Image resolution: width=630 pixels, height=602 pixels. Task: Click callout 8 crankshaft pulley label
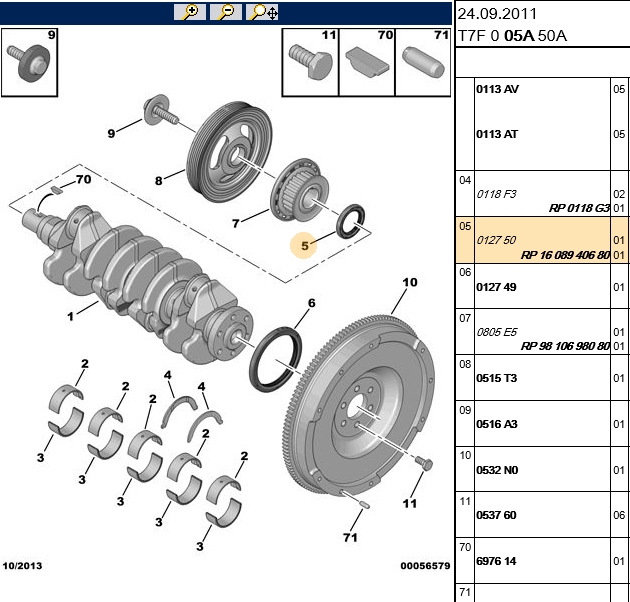159,181
